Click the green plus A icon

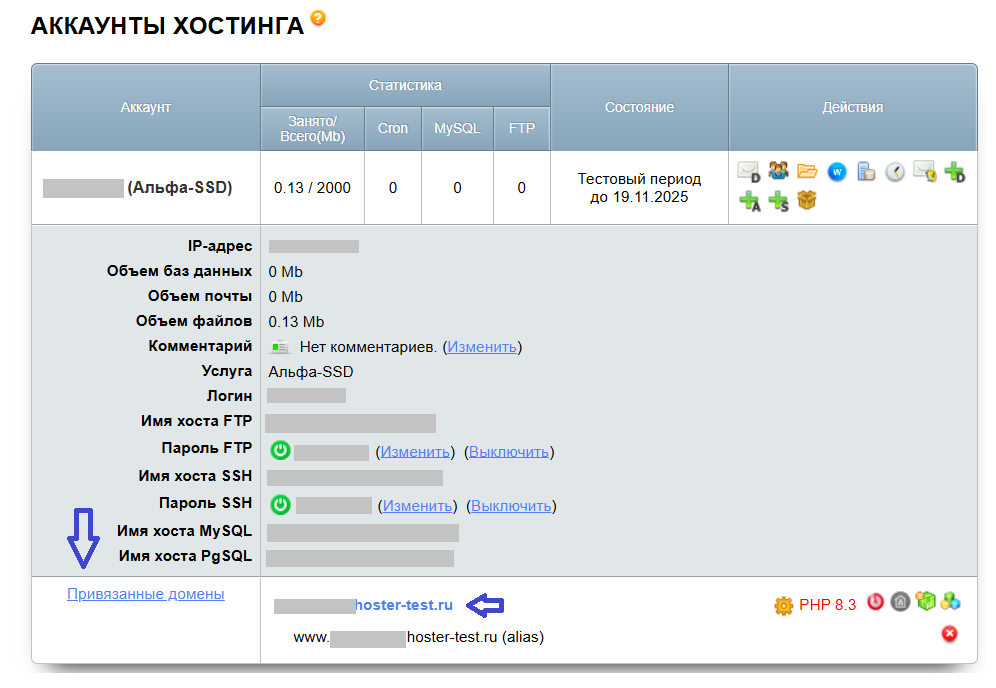coord(749,200)
